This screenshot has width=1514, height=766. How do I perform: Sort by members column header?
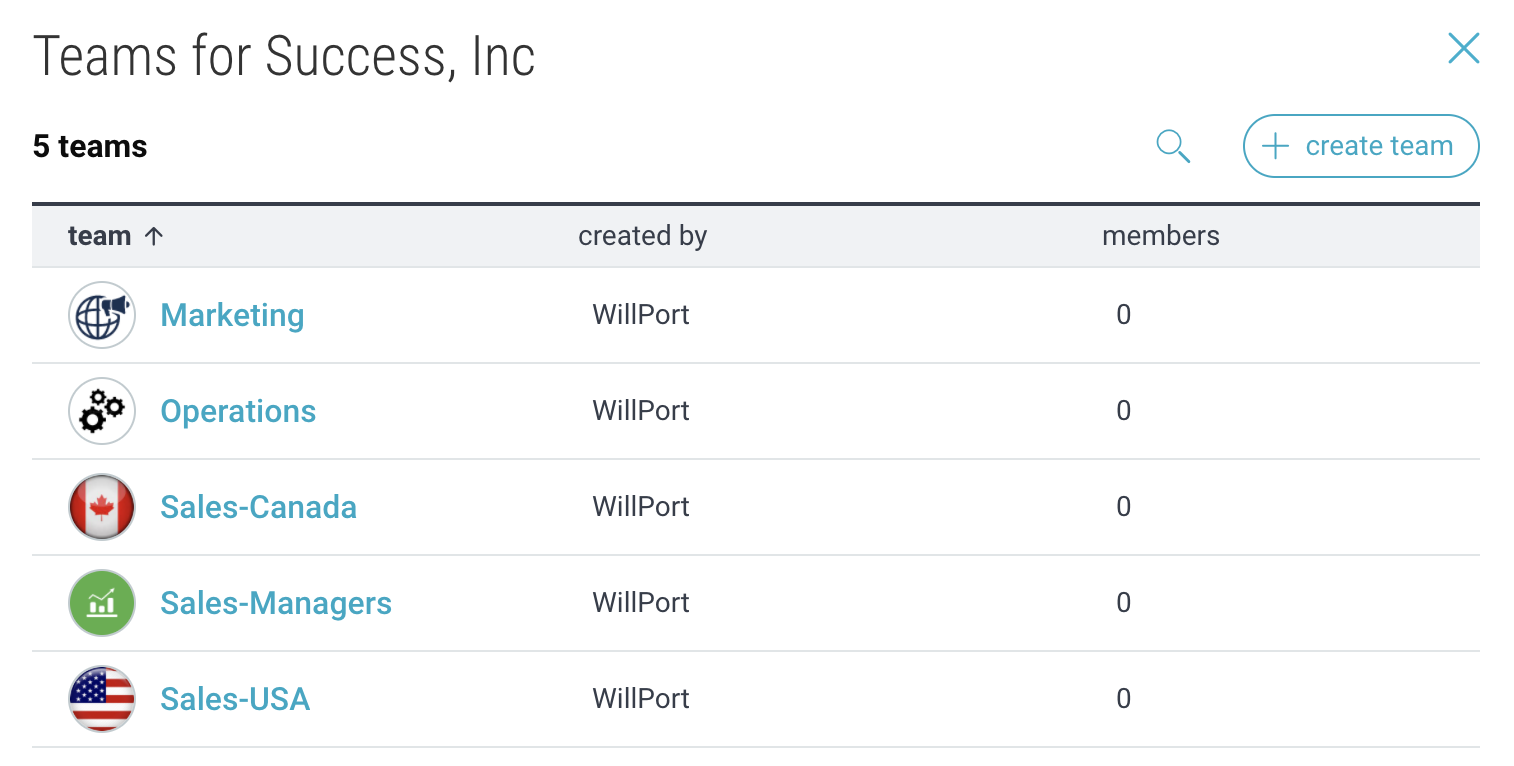1160,236
